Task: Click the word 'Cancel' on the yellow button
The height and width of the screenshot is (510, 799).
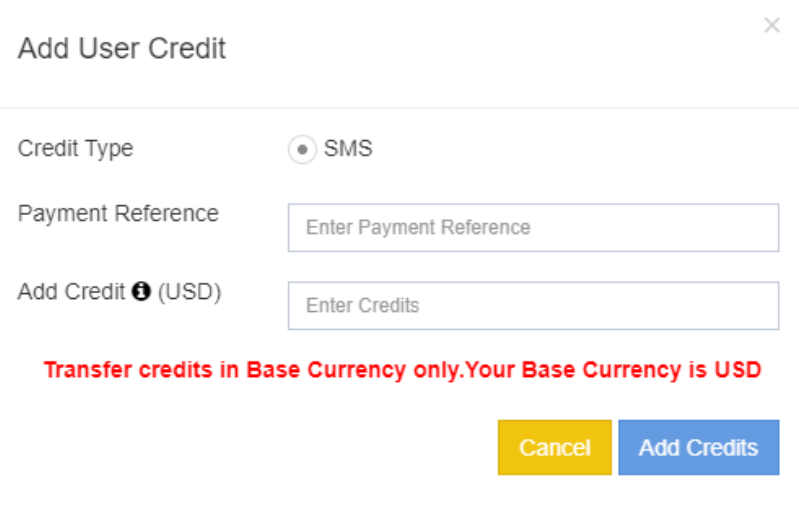Action: point(554,447)
